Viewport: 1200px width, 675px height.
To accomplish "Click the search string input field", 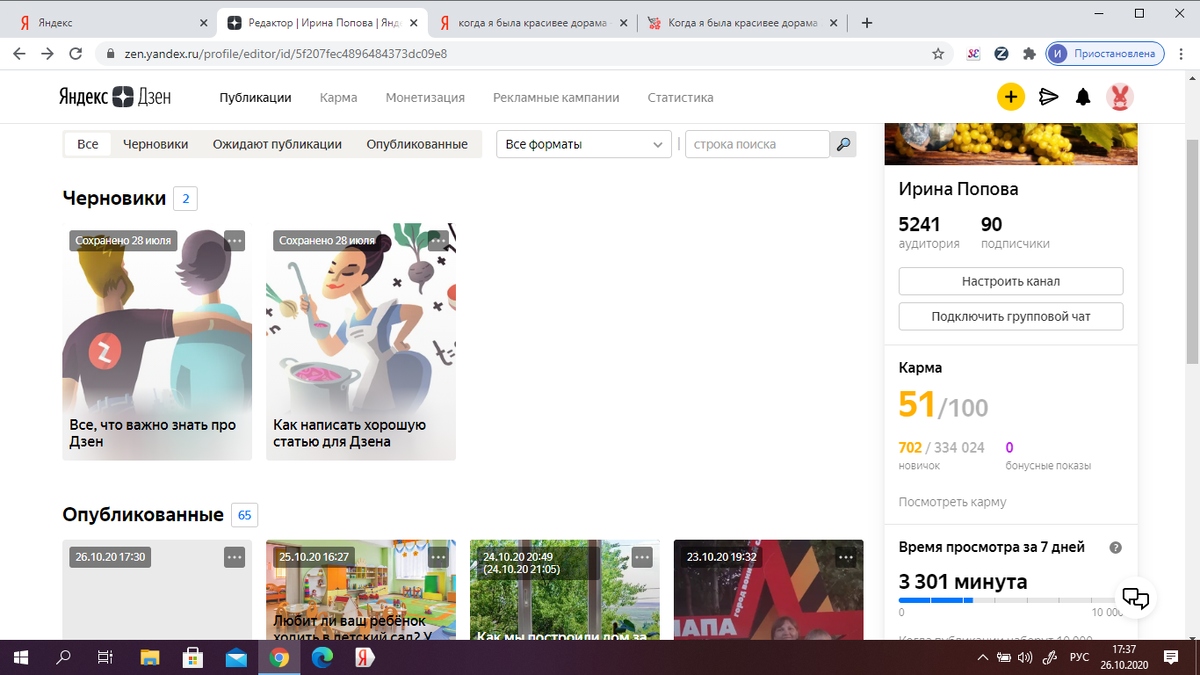I will pos(757,144).
